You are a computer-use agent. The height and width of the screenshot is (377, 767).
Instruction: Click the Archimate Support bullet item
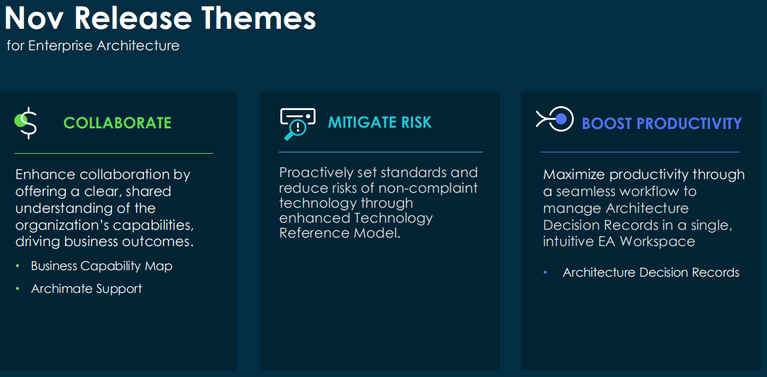(x=86, y=288)
